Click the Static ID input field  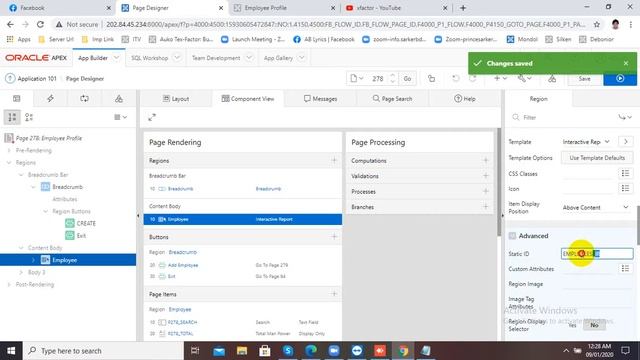pyautogui.click(x=597, y=253)
